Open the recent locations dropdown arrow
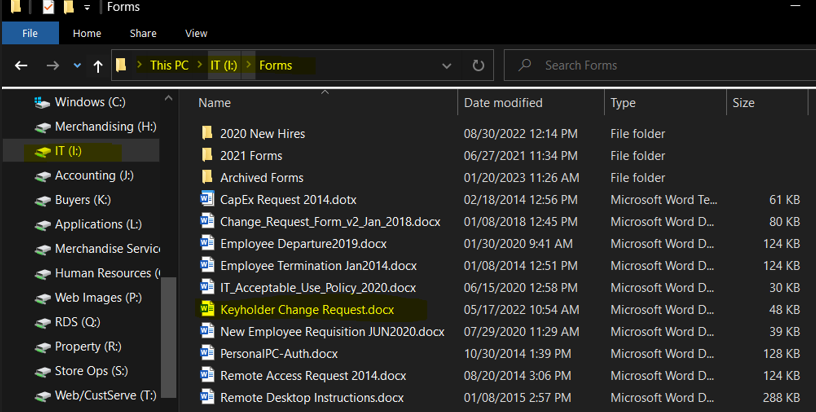 77,66
